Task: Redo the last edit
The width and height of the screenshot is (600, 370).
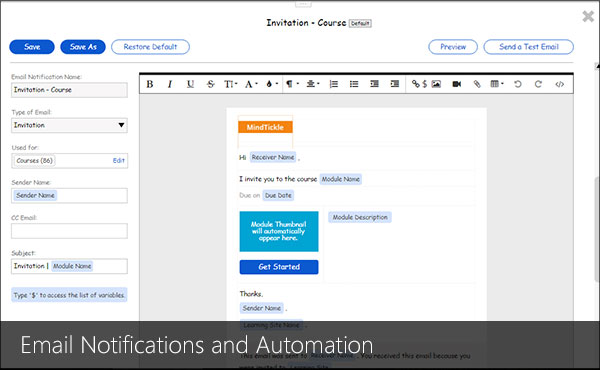Action: tap(538, 84)
